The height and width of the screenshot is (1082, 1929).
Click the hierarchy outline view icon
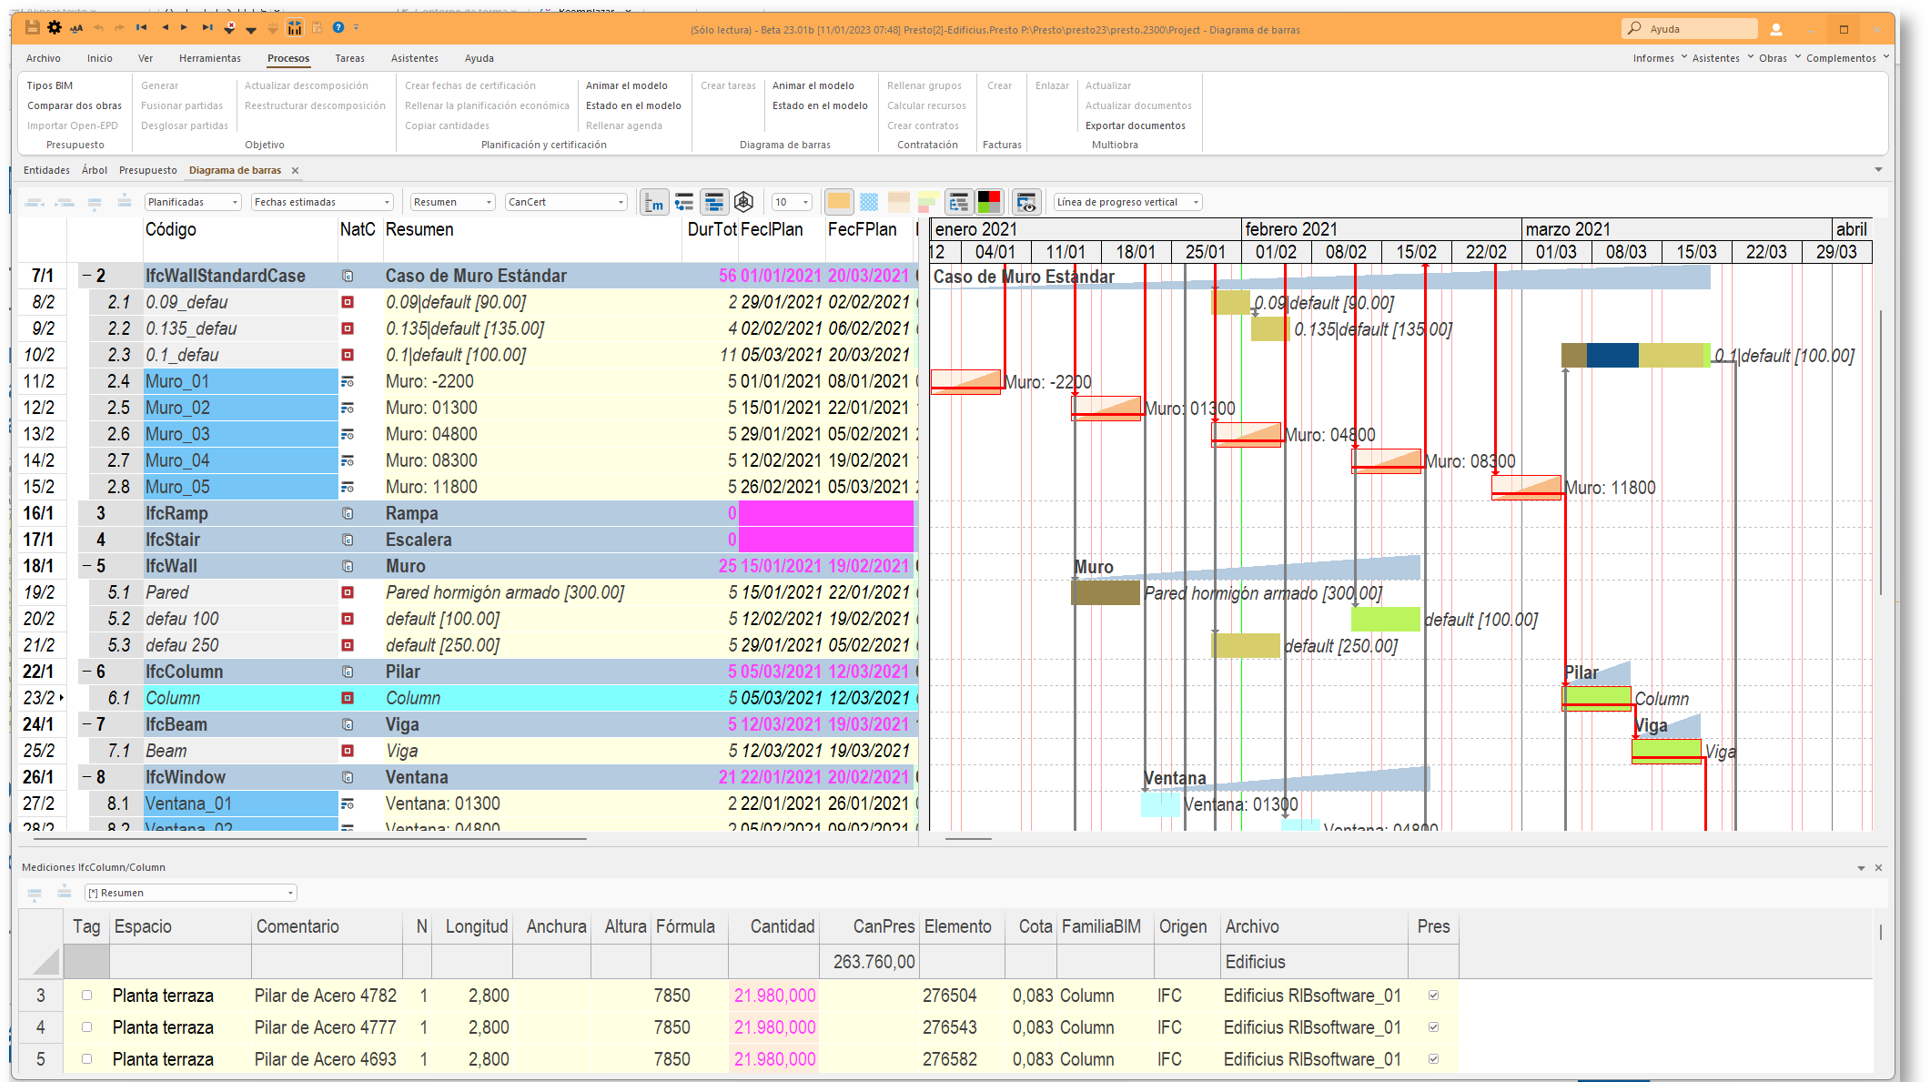(x=959, y=201)
